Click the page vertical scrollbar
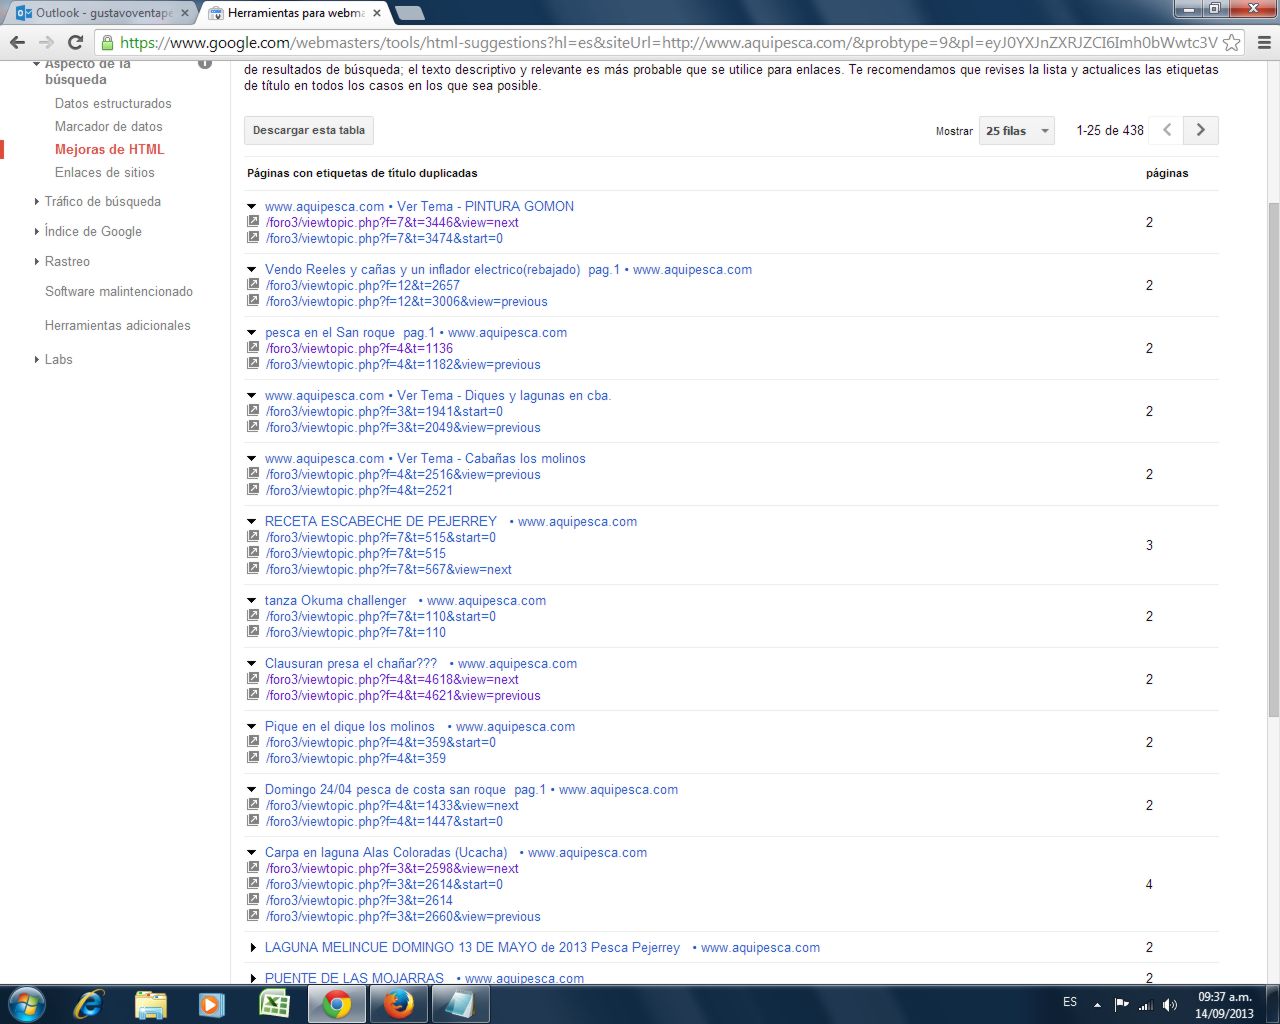 coord(1273,458)
